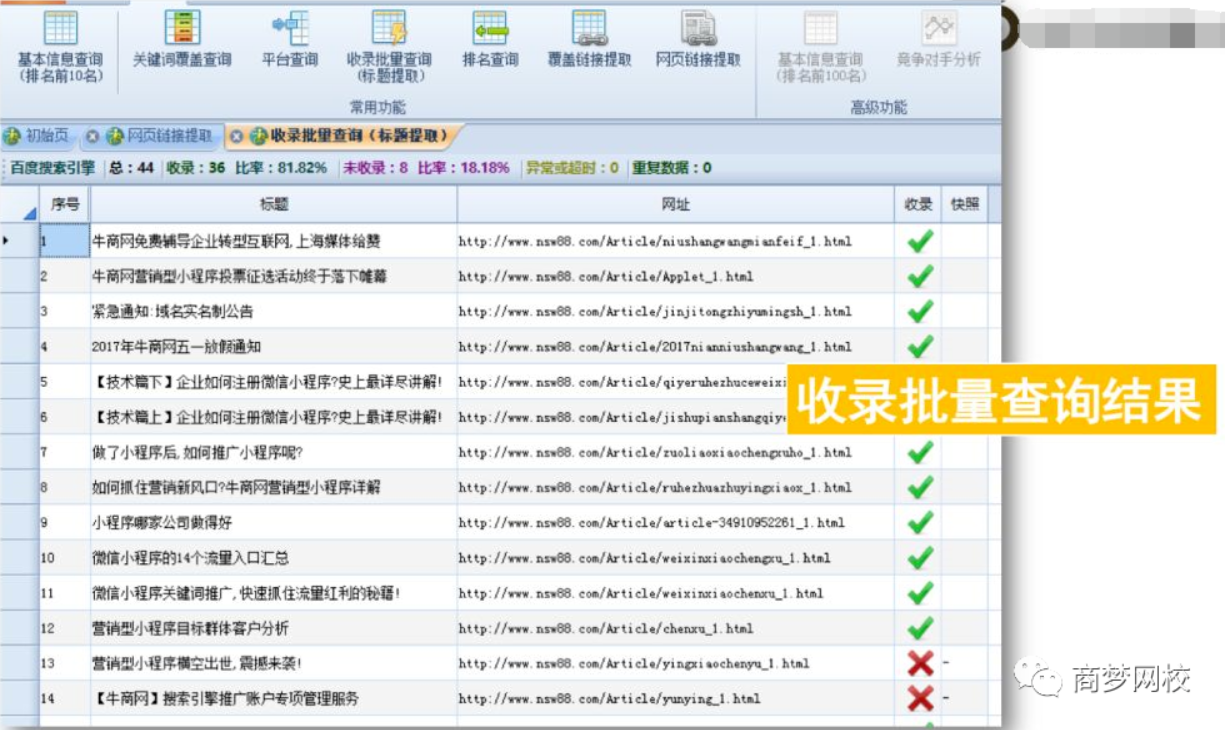This screenshot has height=730, width=1225.
Task: Click title 【技术篇上】企业如何注册微信小程序
Action: pyautogui.click(x=267, y=417)
